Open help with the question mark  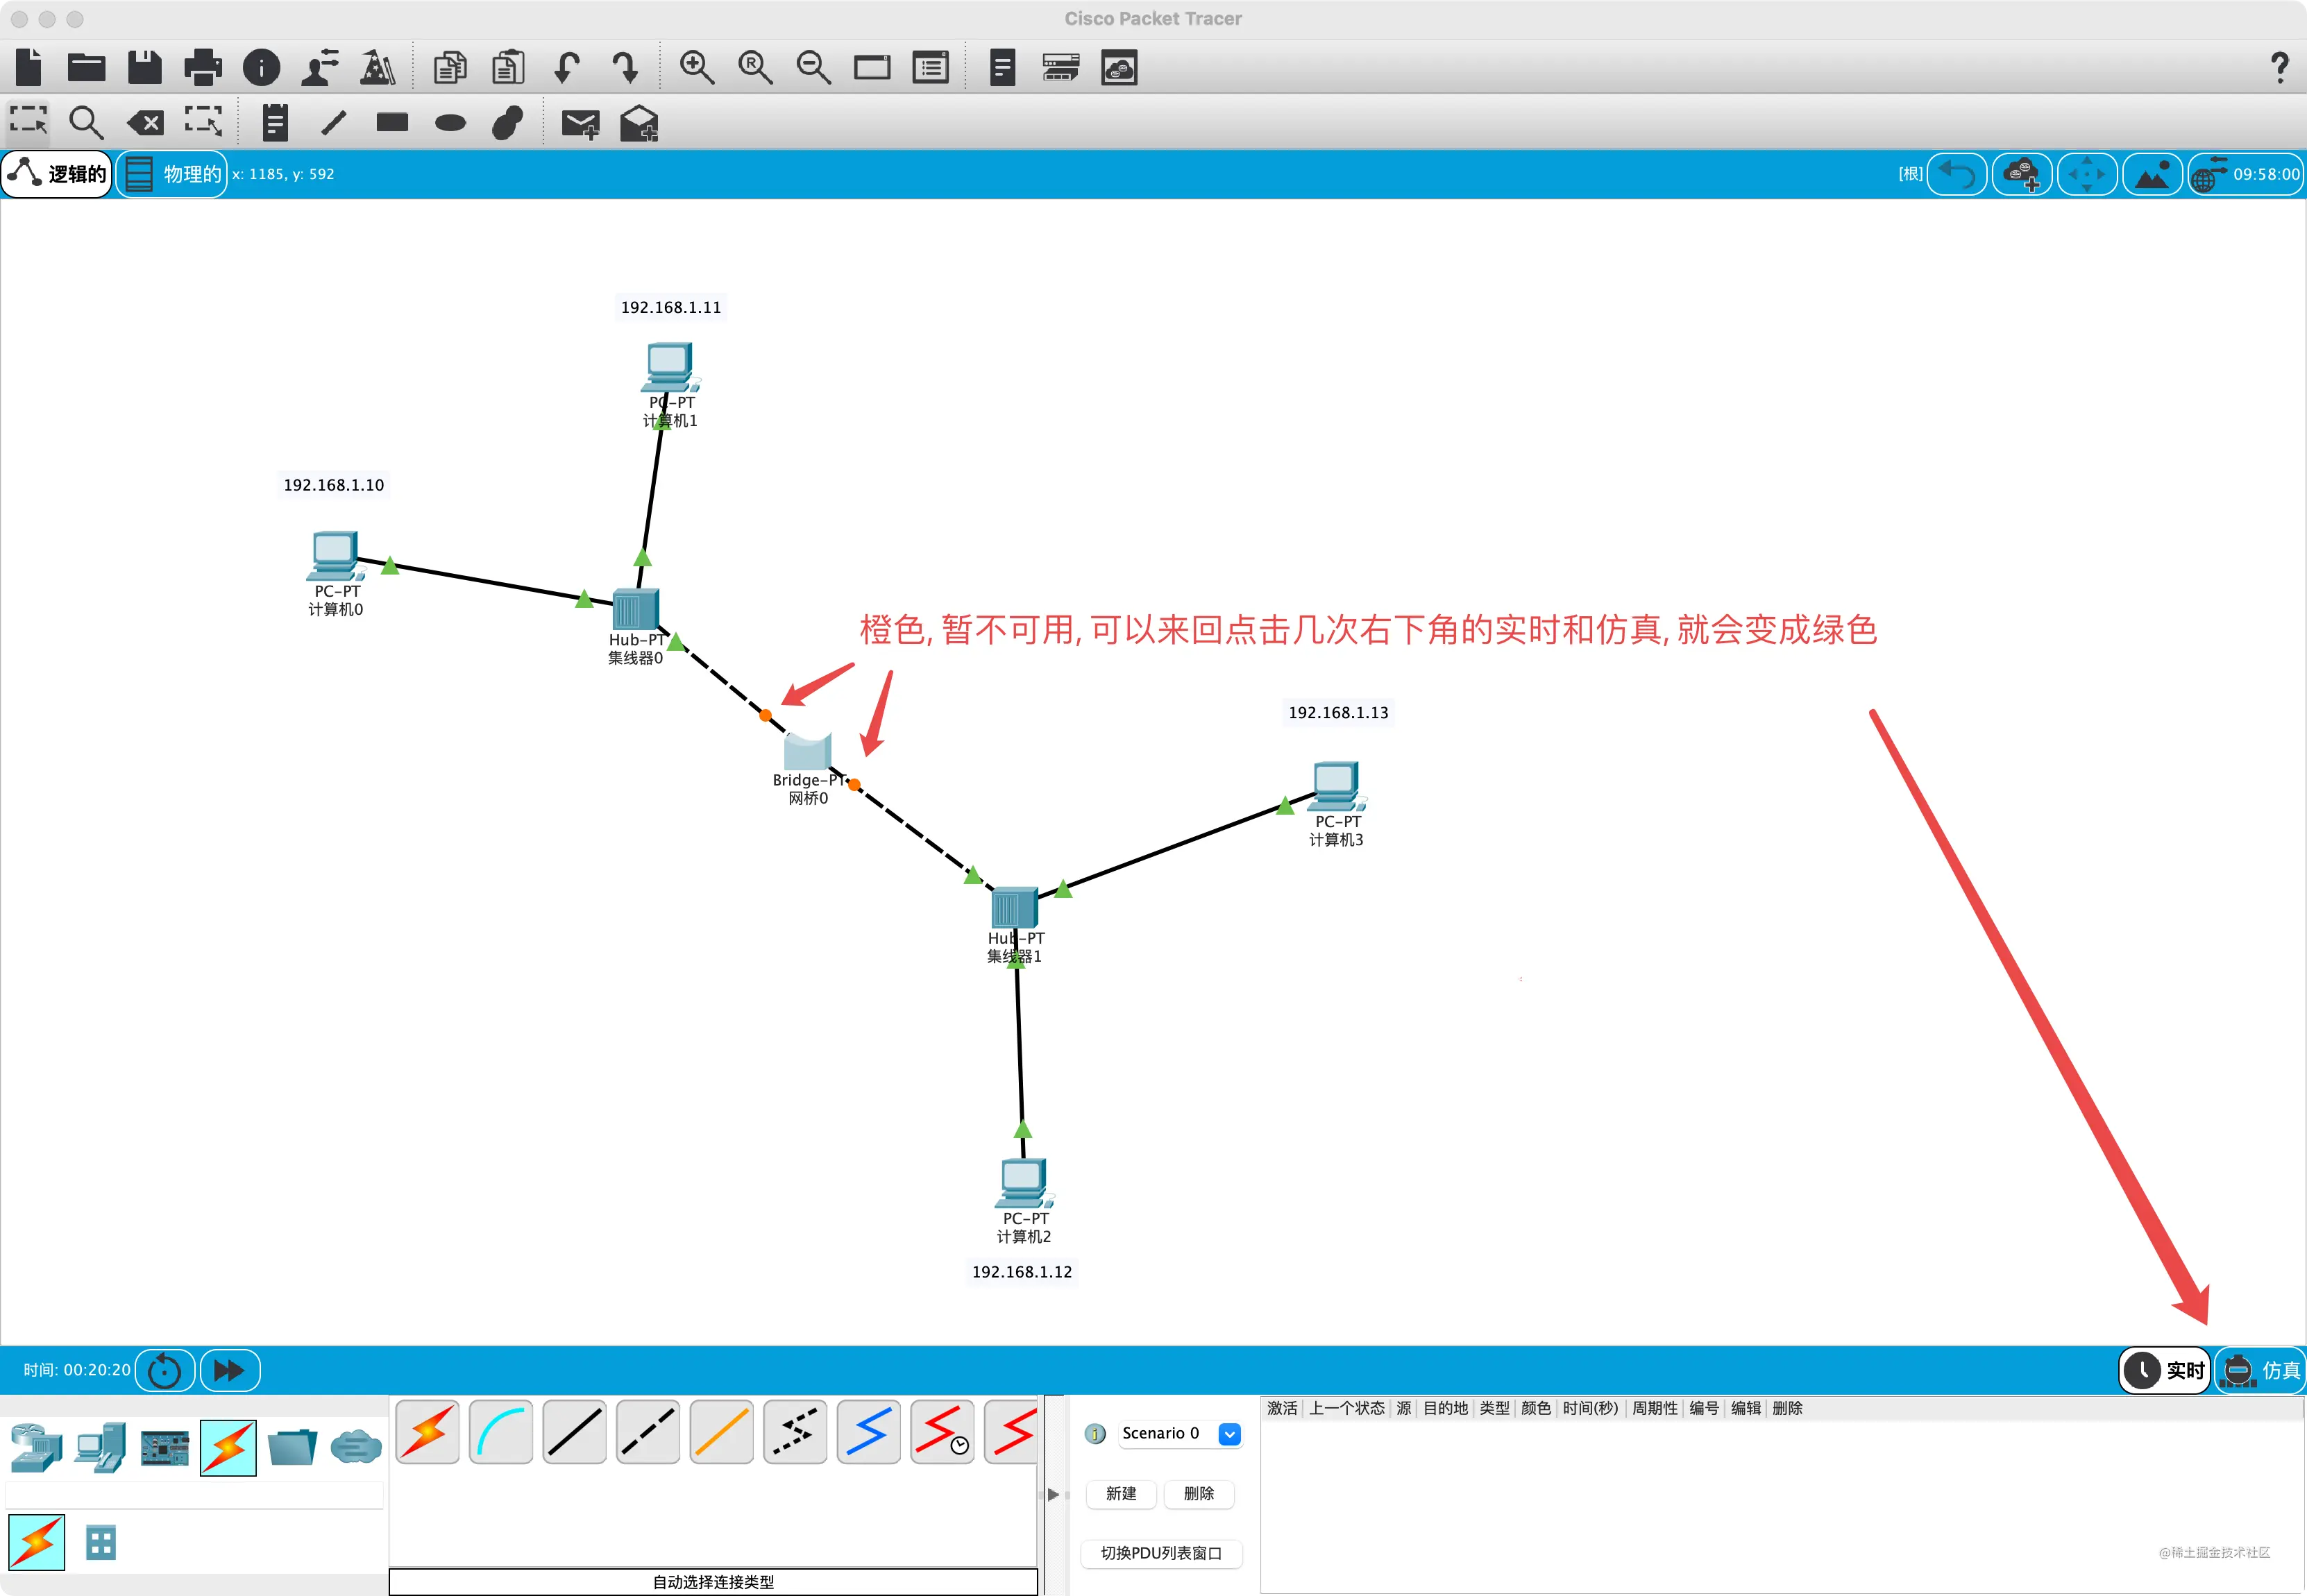(x=2279, y=67)
